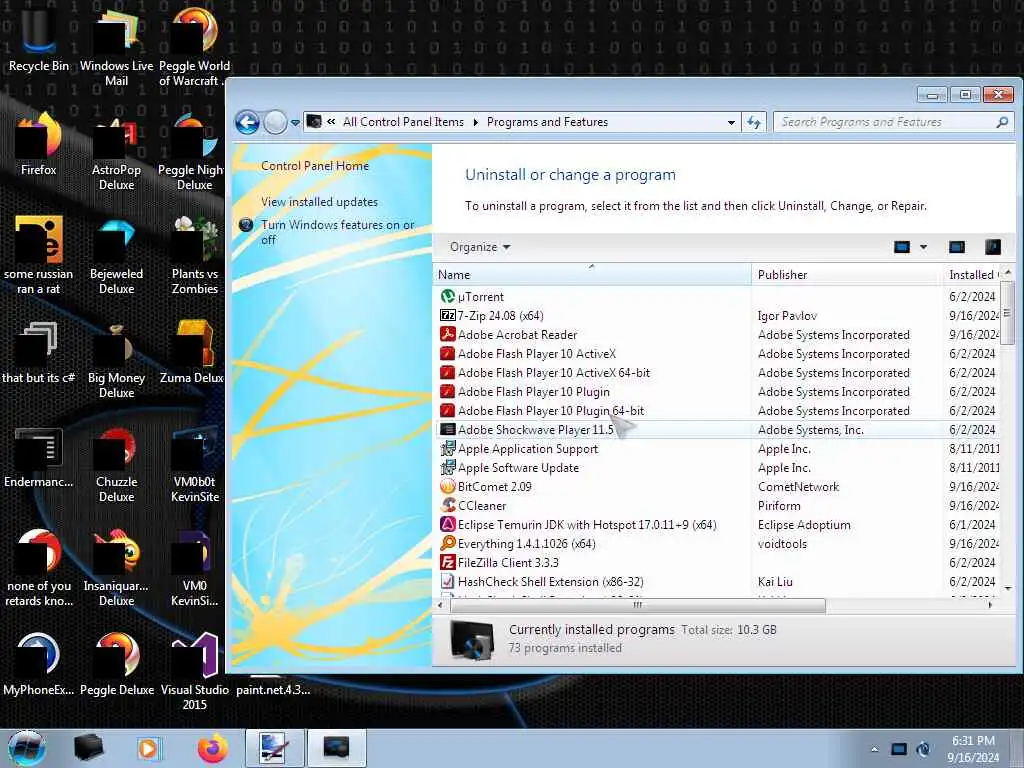1024x768 pixels.
Task: Click the refresh icon beside address bar
Action: tap(754, 122)
